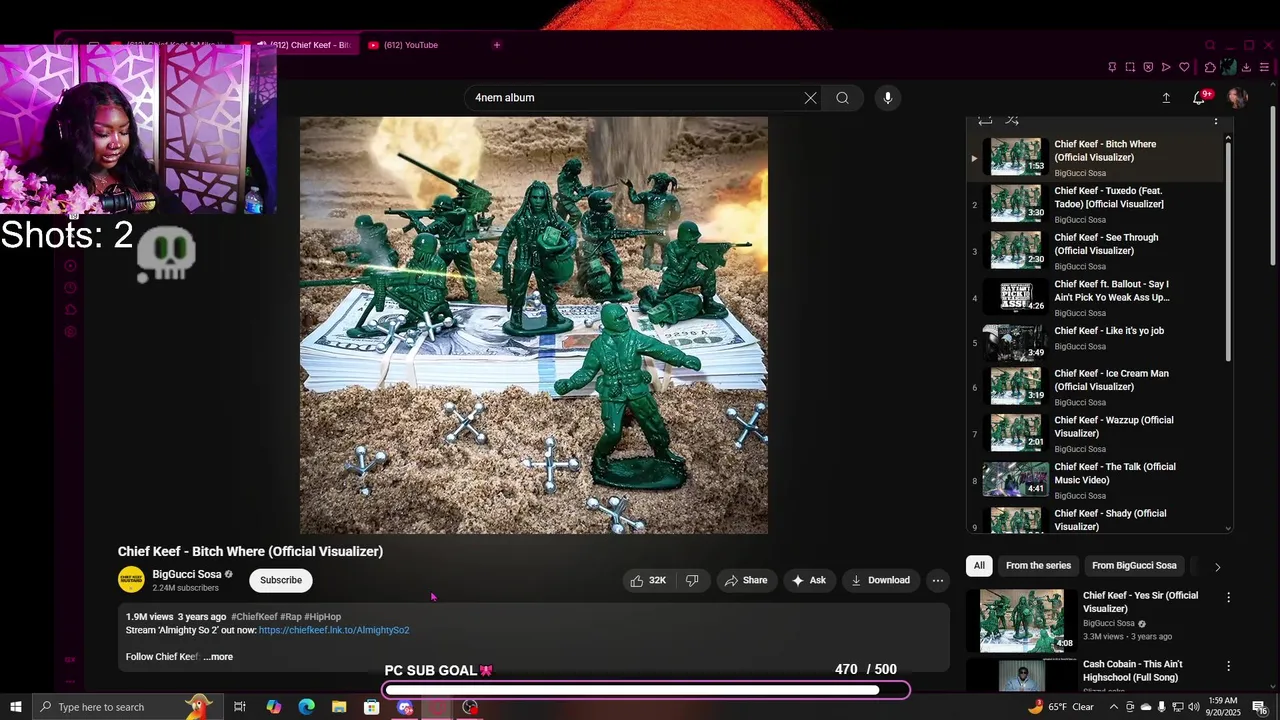
Task: Open playlist three-dot options menu
Action: click(x=1216, y=121)
